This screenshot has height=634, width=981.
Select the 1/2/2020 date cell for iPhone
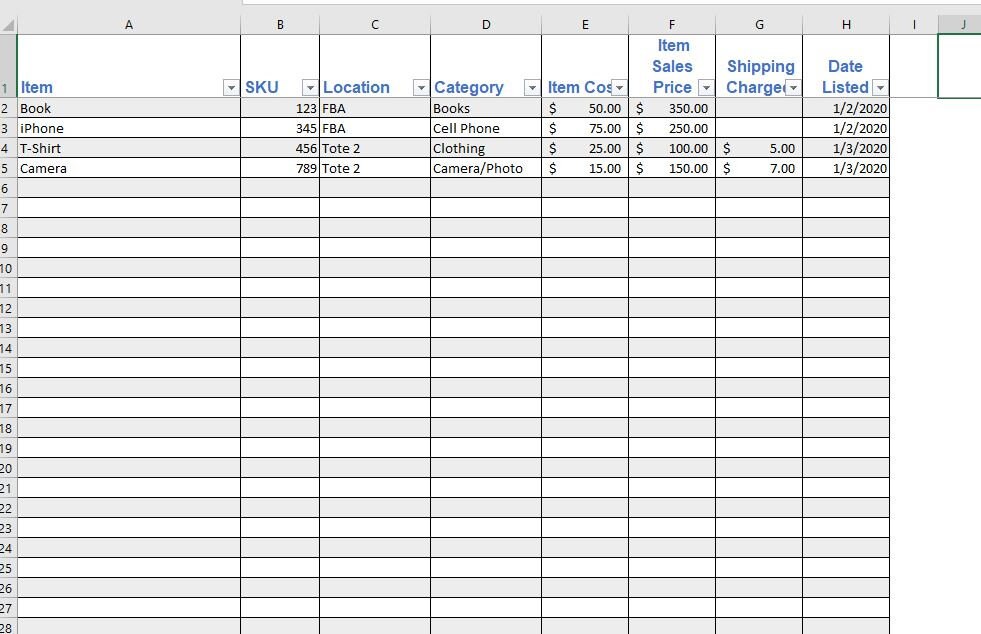845,128
